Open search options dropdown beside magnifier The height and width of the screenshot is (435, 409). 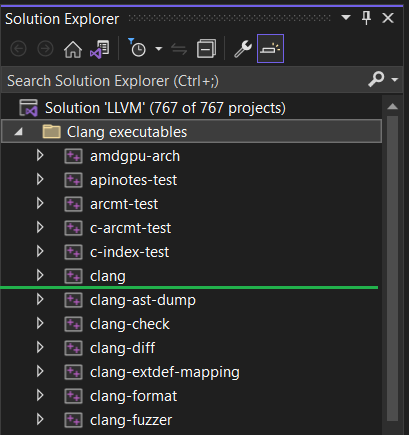pyautogui.click(x=395, y=80)
